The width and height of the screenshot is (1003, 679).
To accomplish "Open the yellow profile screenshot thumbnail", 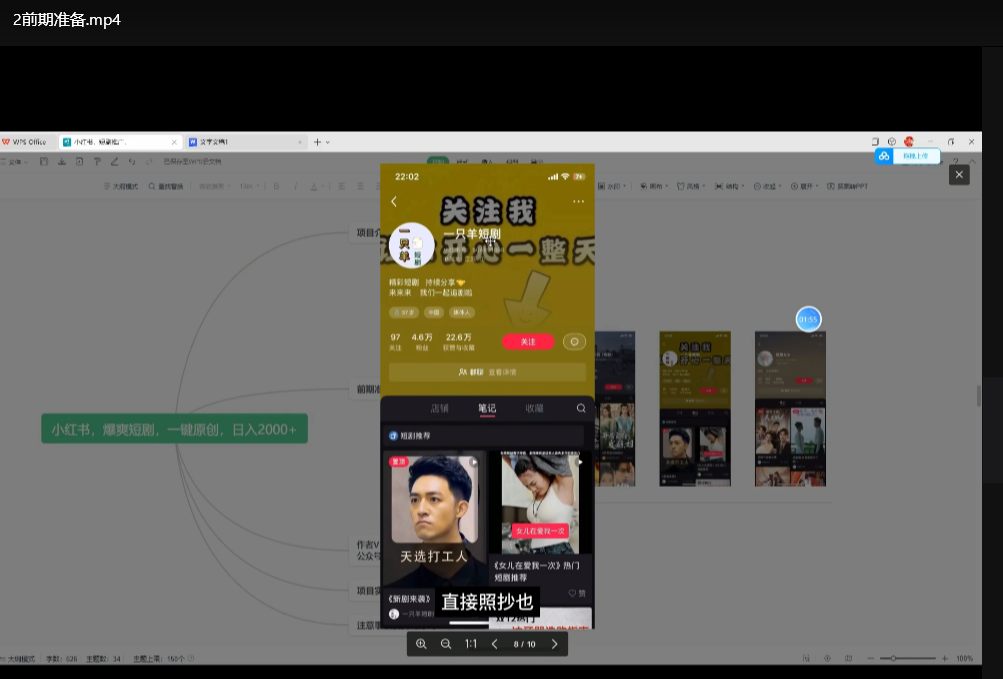I will 695,409.
